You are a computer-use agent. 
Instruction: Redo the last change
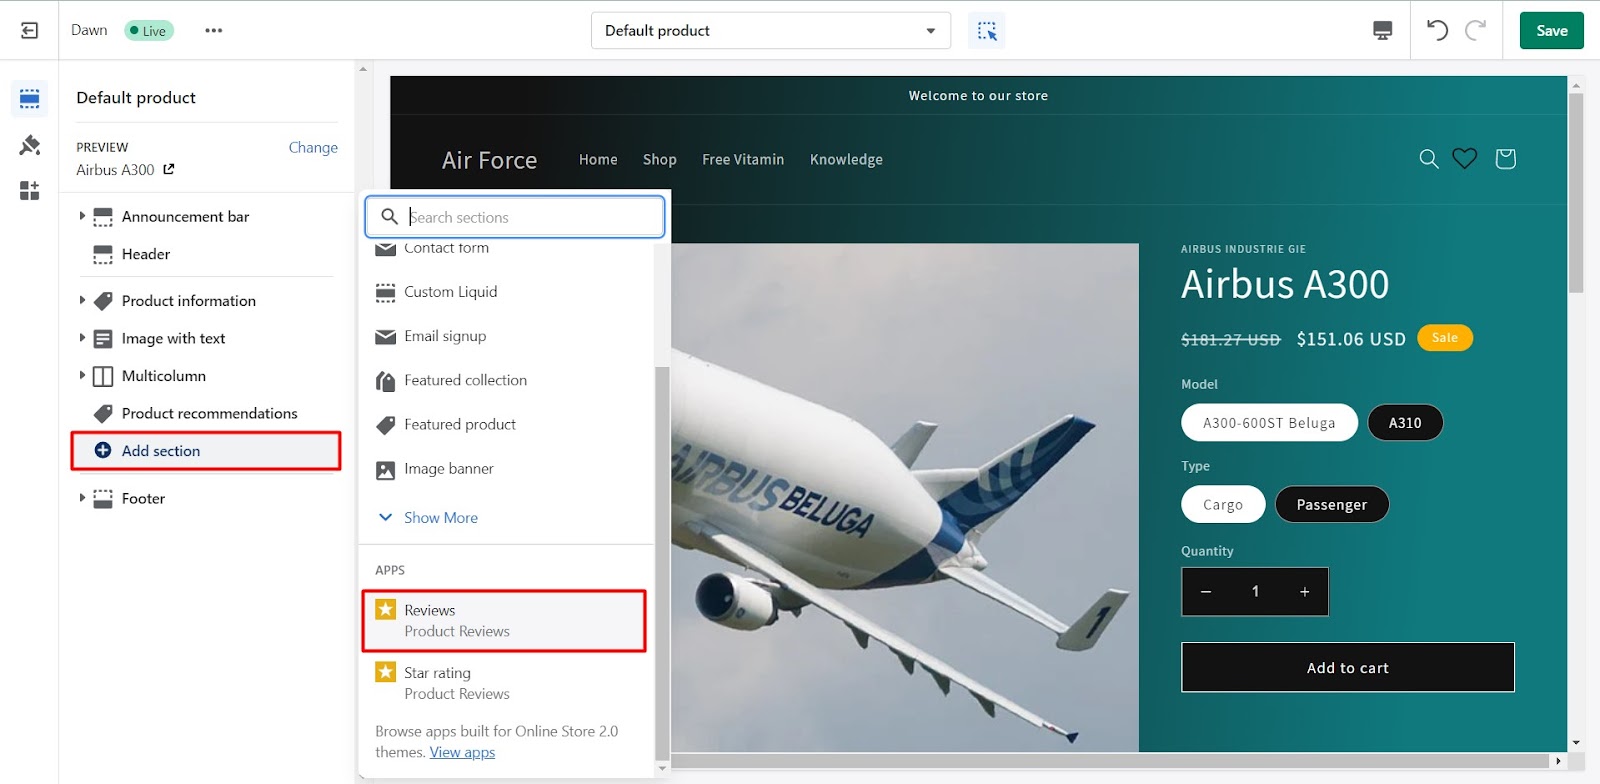tap(1475, 30)
